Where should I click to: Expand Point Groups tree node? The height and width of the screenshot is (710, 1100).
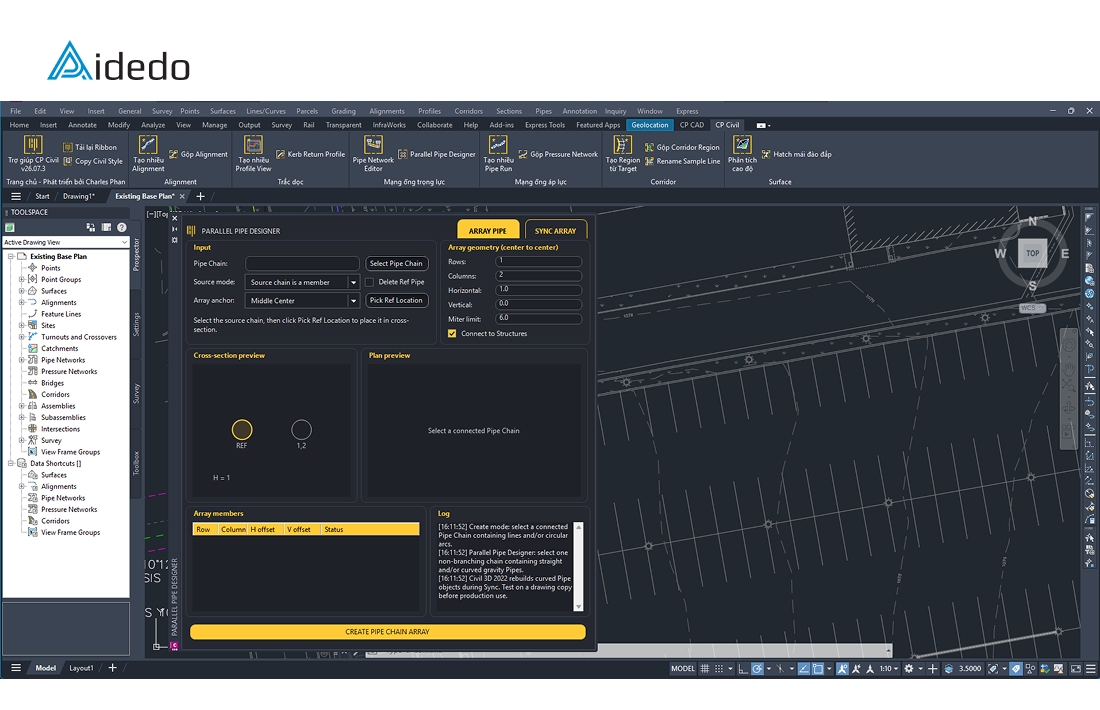22,280
